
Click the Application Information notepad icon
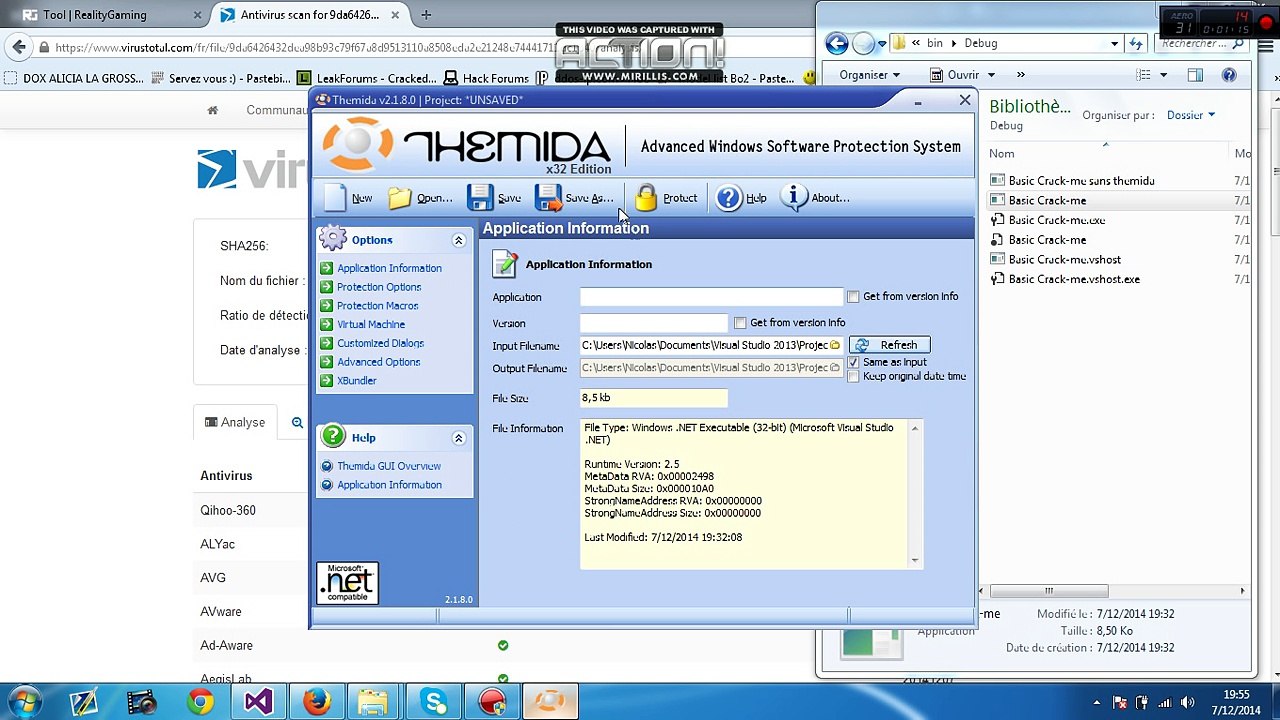tap(505, 264)
